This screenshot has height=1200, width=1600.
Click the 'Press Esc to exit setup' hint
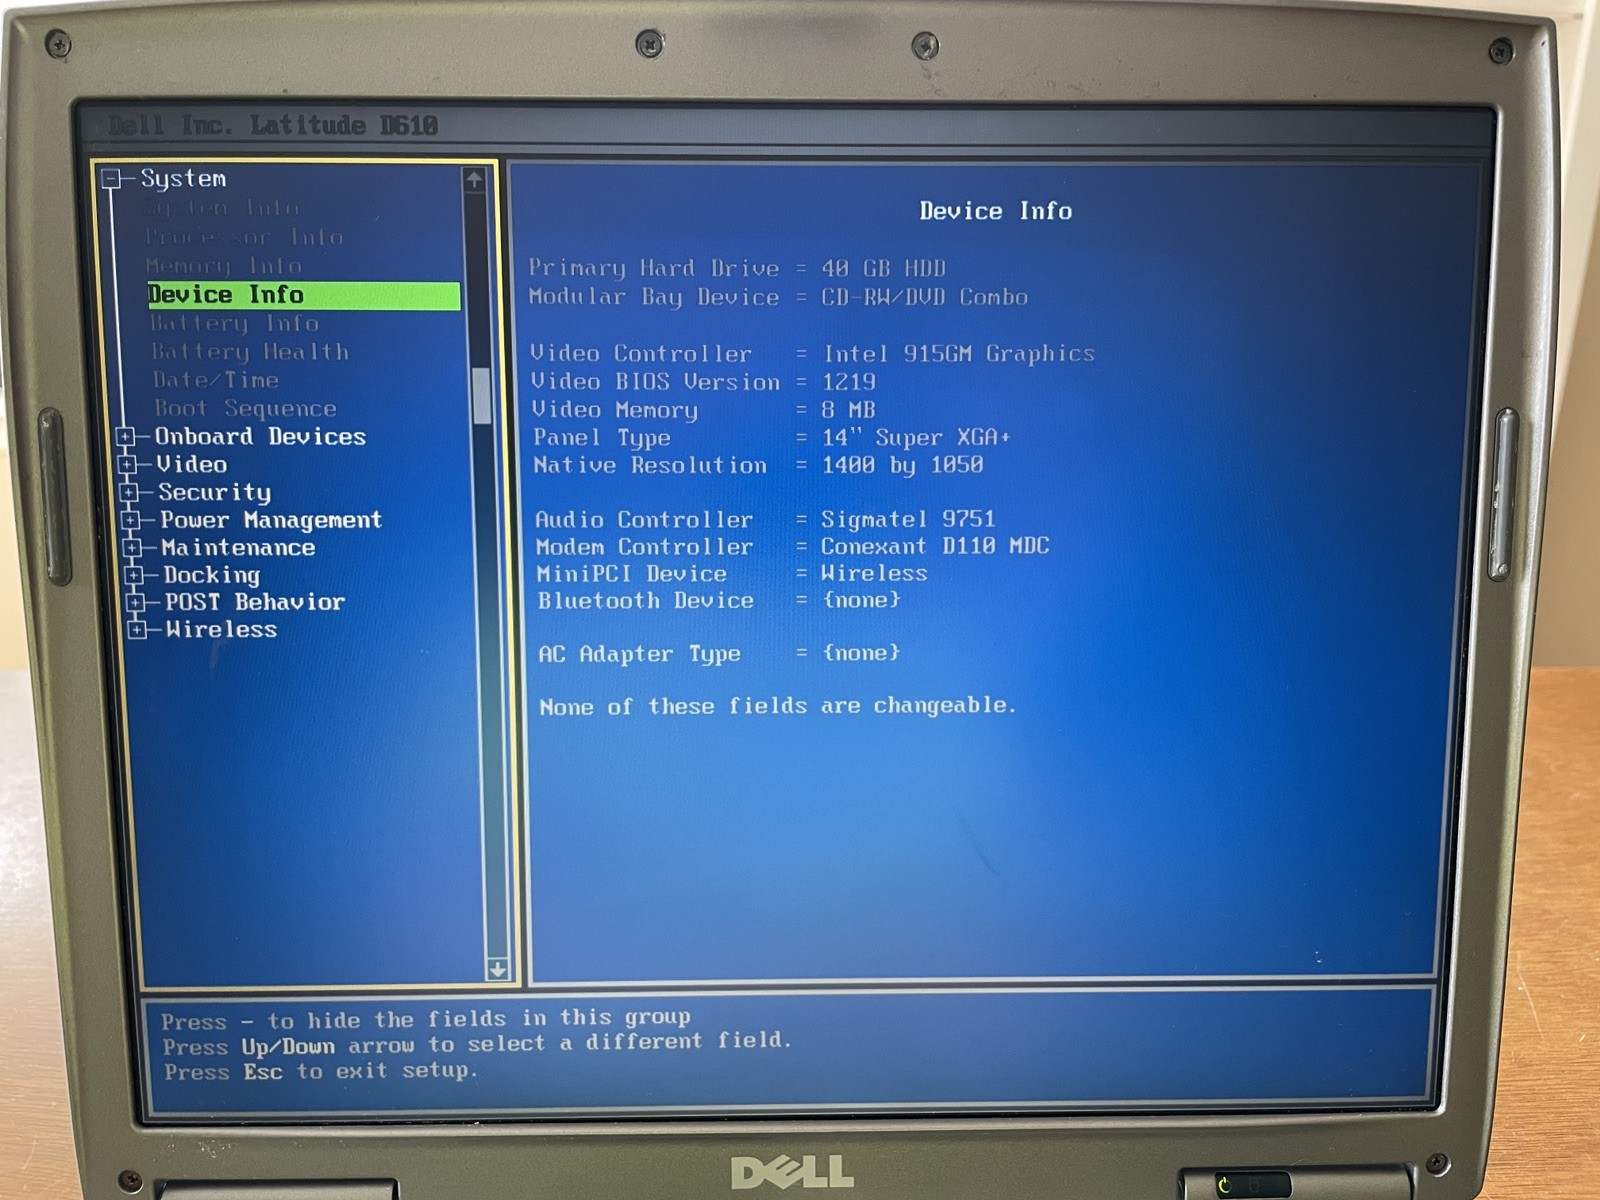[x=321, y=1072]
